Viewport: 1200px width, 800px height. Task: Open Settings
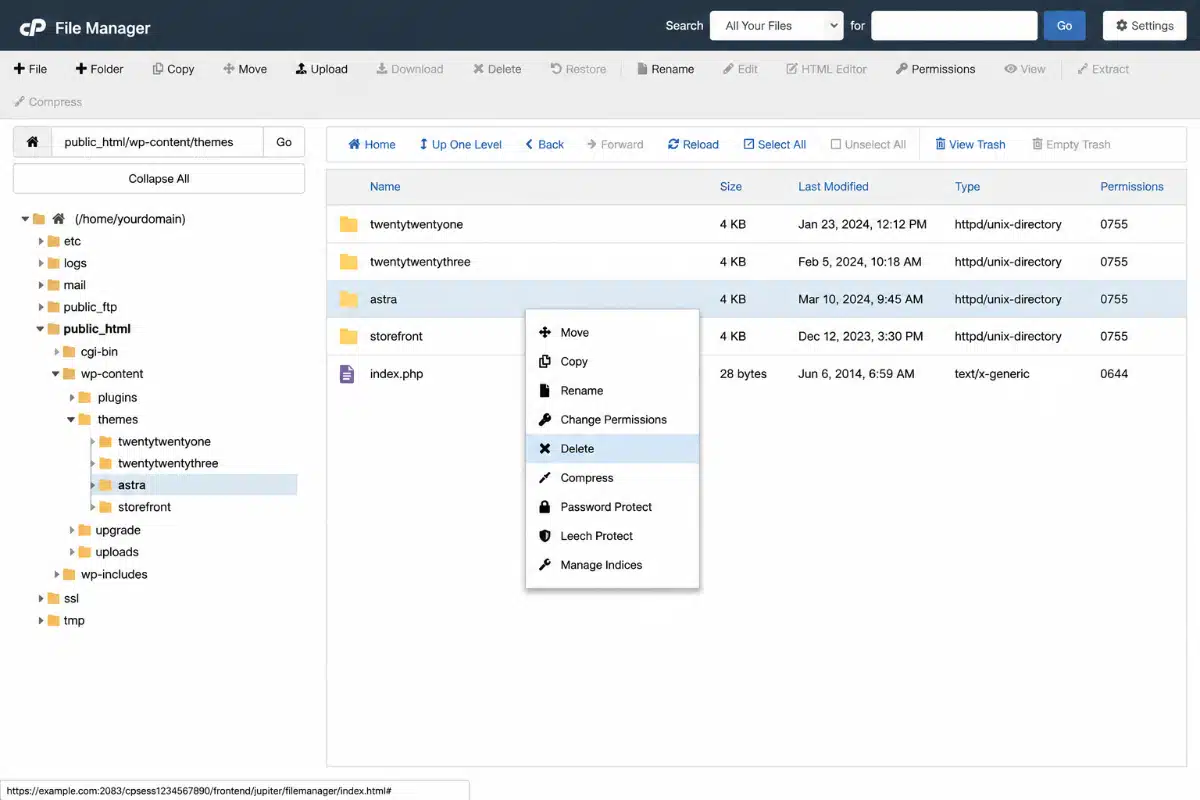(1144, 26)
